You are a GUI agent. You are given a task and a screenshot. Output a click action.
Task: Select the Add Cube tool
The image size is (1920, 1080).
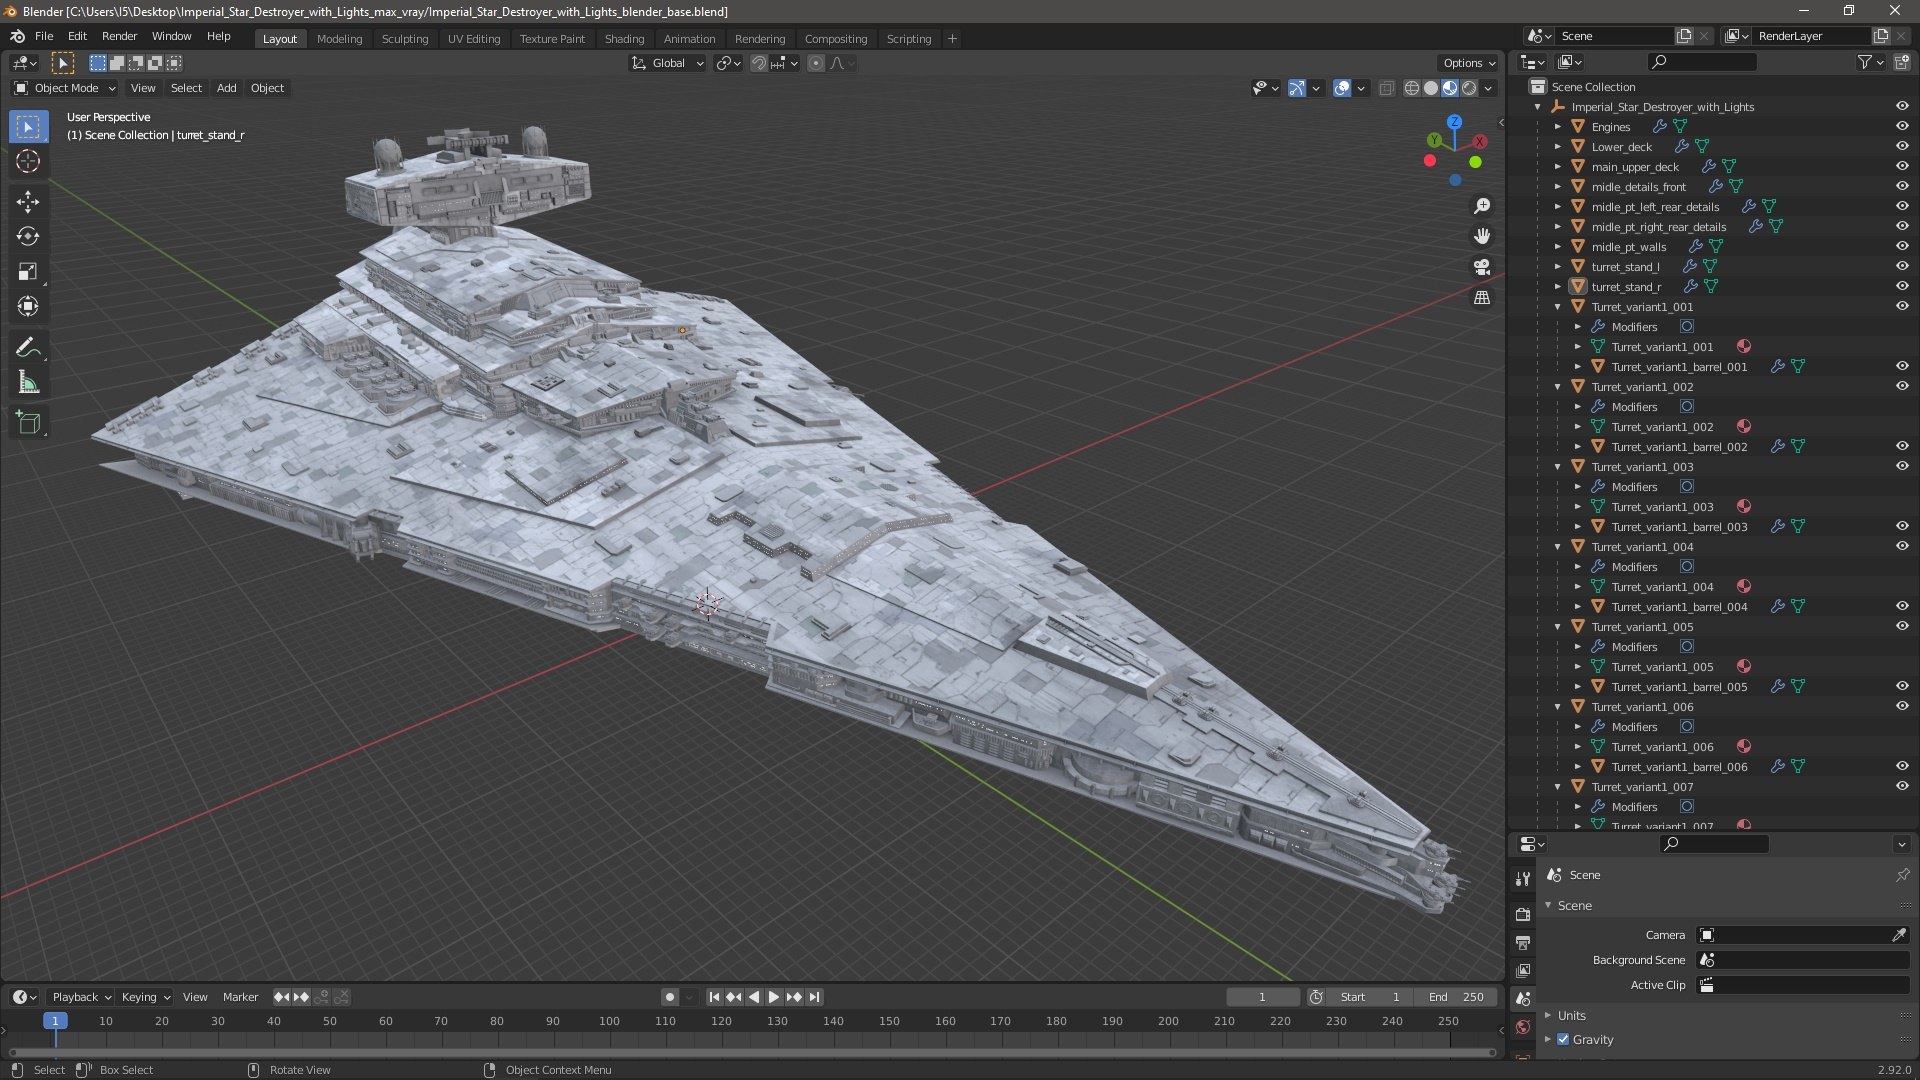click(28, 424)
